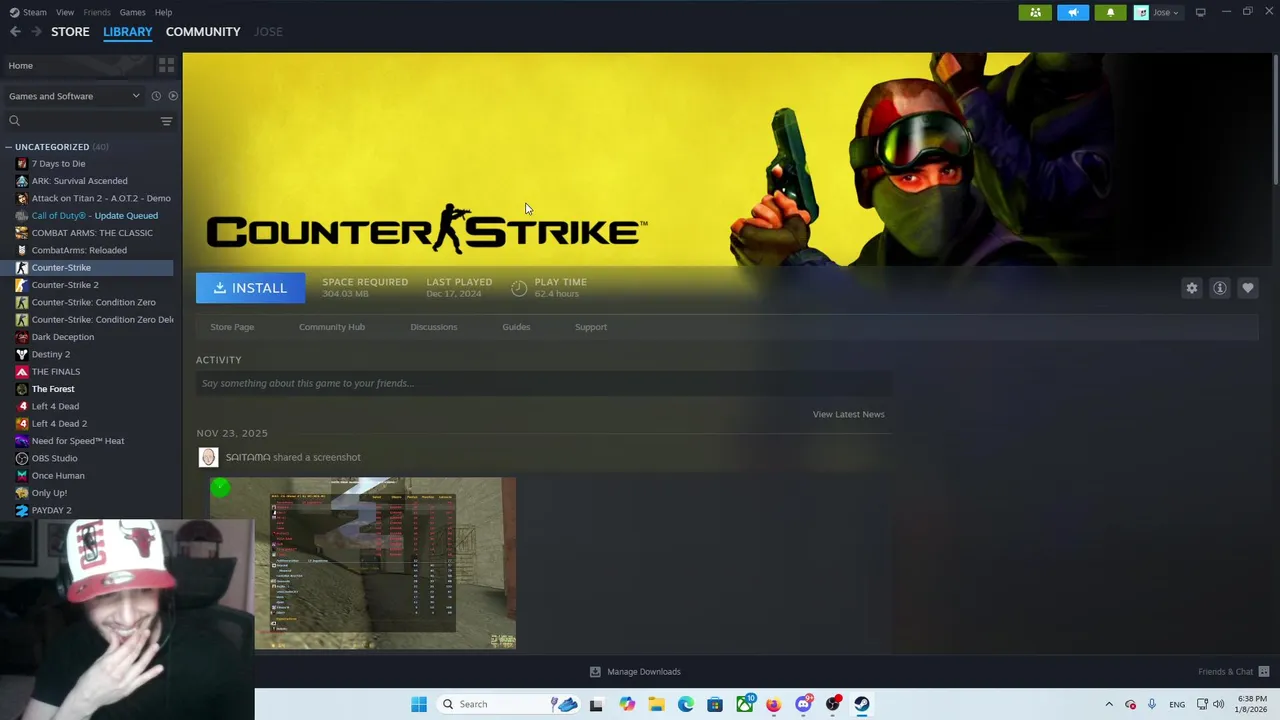This screenshot has width=1280, height=720.
Task: Select Need for Speed Heat
Action: click(x=78, y=441)
